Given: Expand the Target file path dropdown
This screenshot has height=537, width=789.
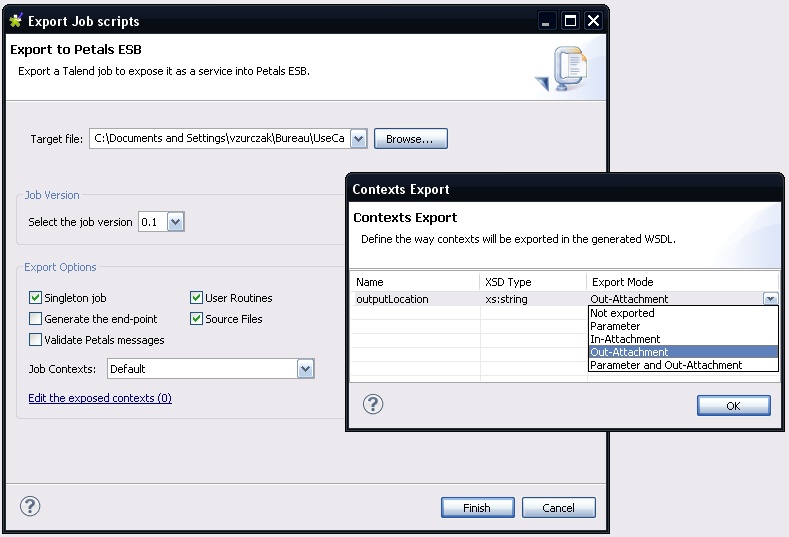Looking at the screenshot, I should point(359,139).
